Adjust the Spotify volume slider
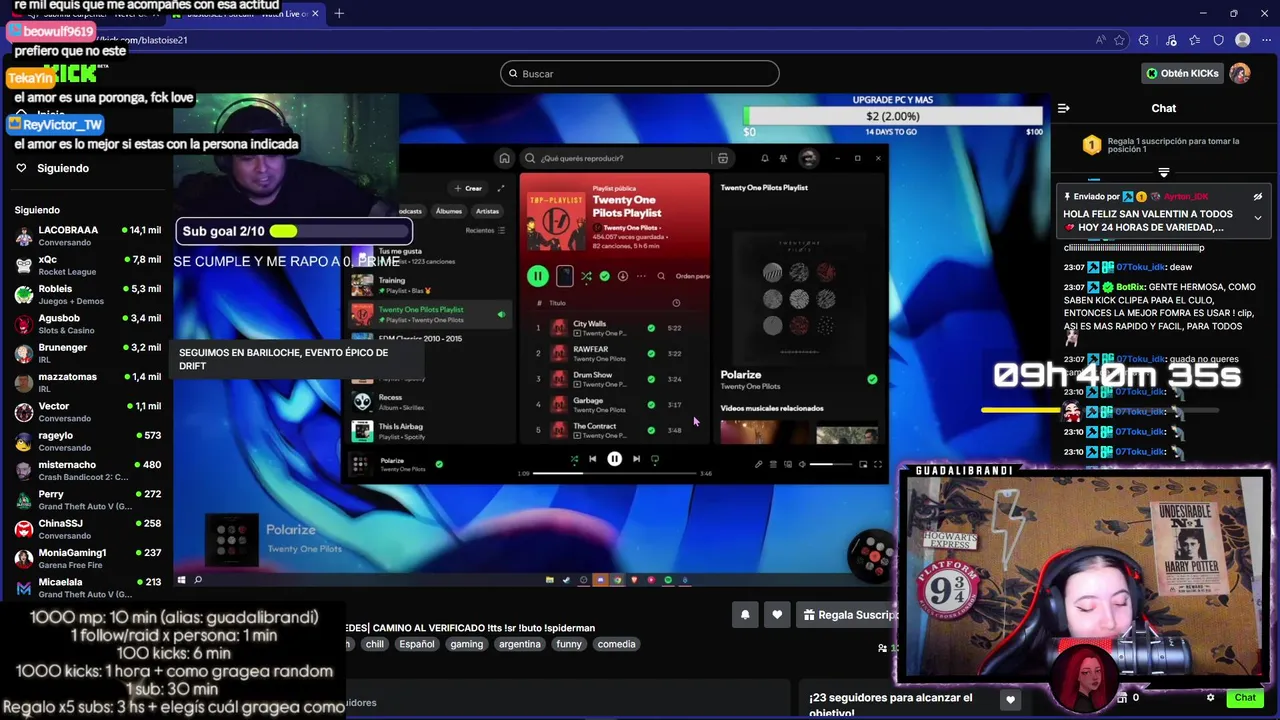Image resolution: width=1280 pixels, height=720 pixels. click(831, 464)
